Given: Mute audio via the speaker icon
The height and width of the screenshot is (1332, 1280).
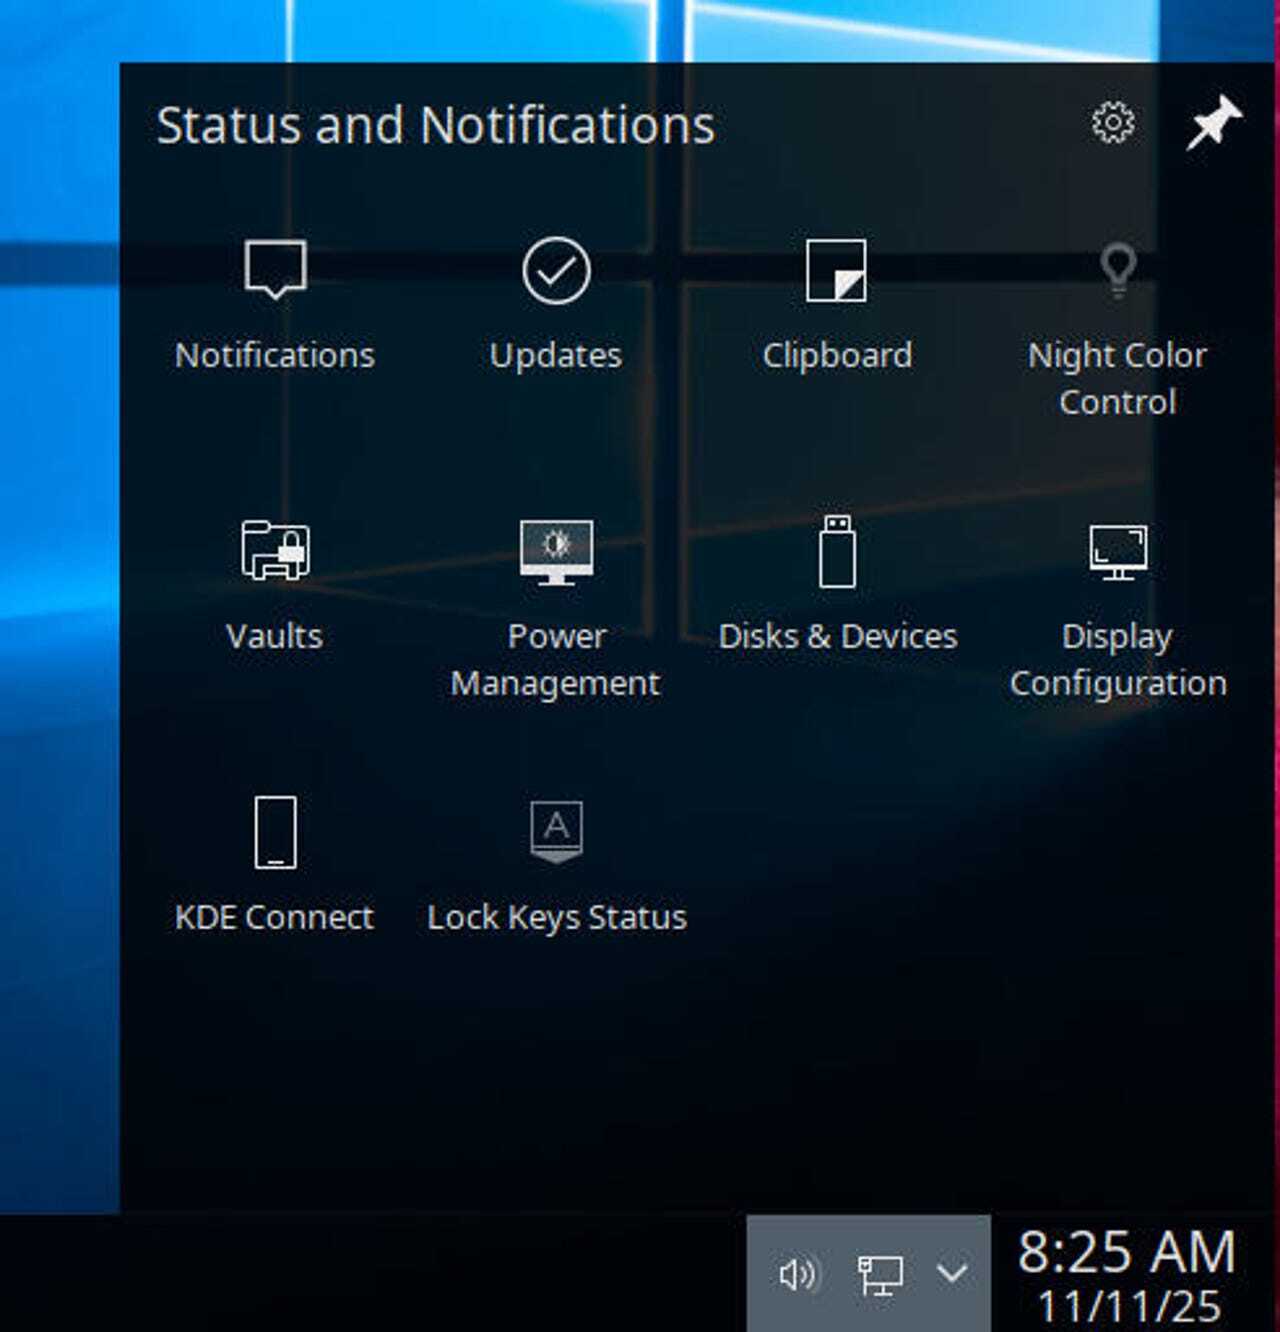Looking at the screenshot, I should (x=795, y=1274).
